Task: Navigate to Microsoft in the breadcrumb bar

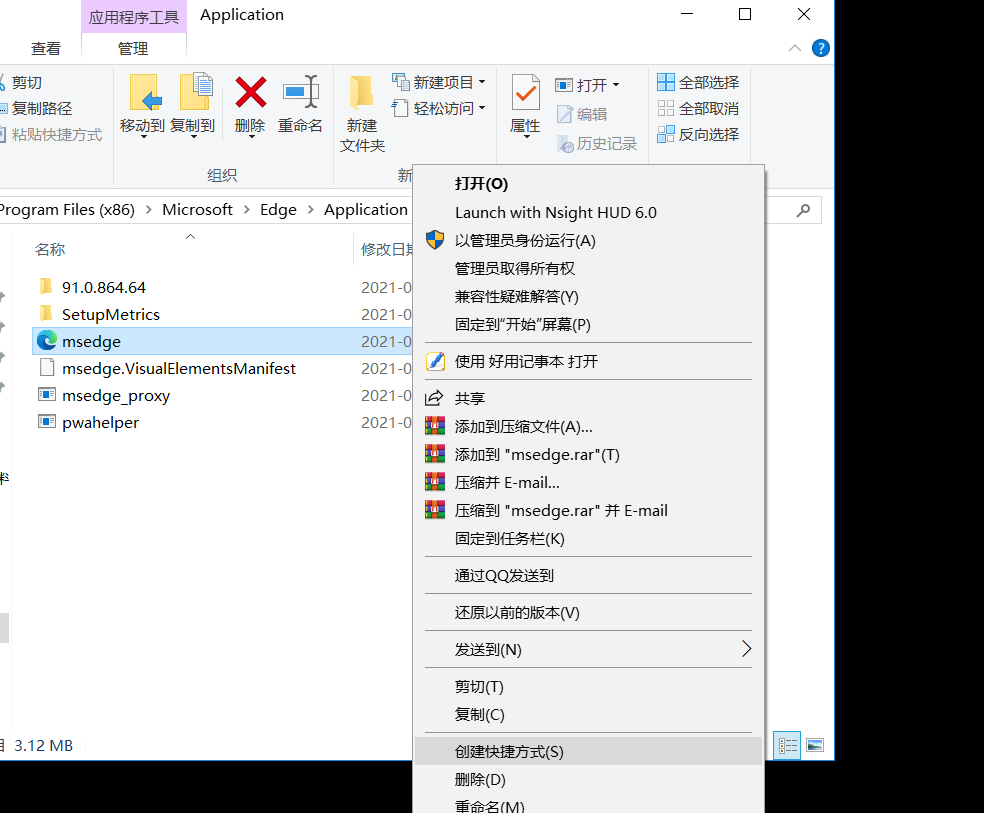Action: [197, 209]
